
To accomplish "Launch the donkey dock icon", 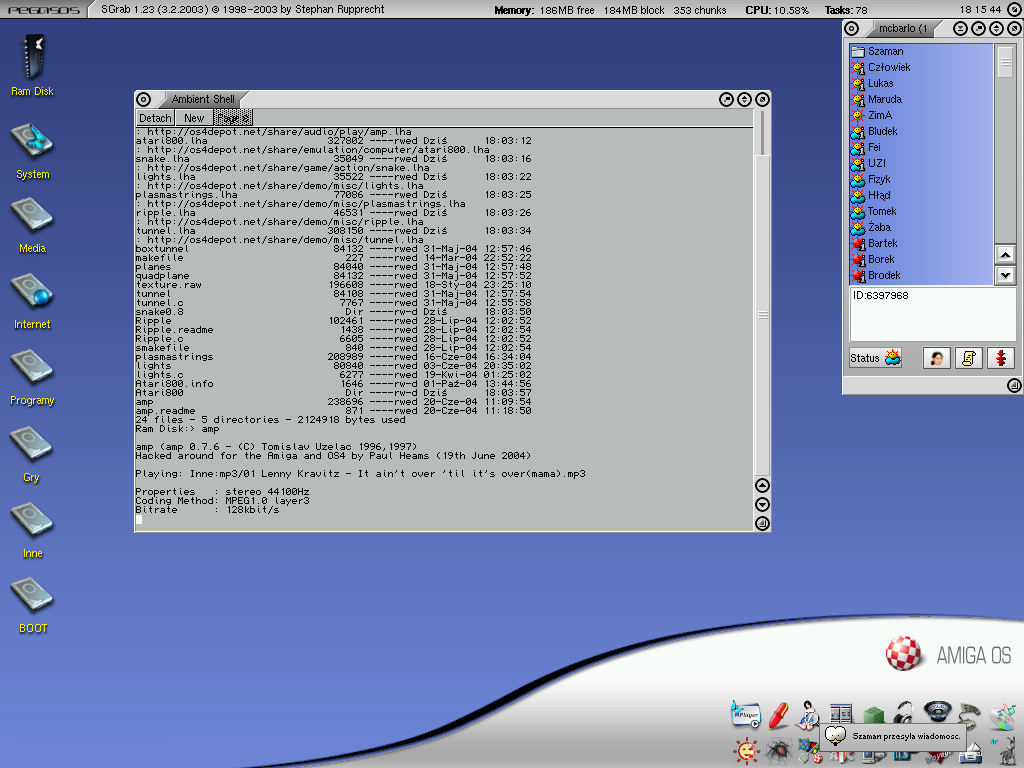I will [1009, 750].
